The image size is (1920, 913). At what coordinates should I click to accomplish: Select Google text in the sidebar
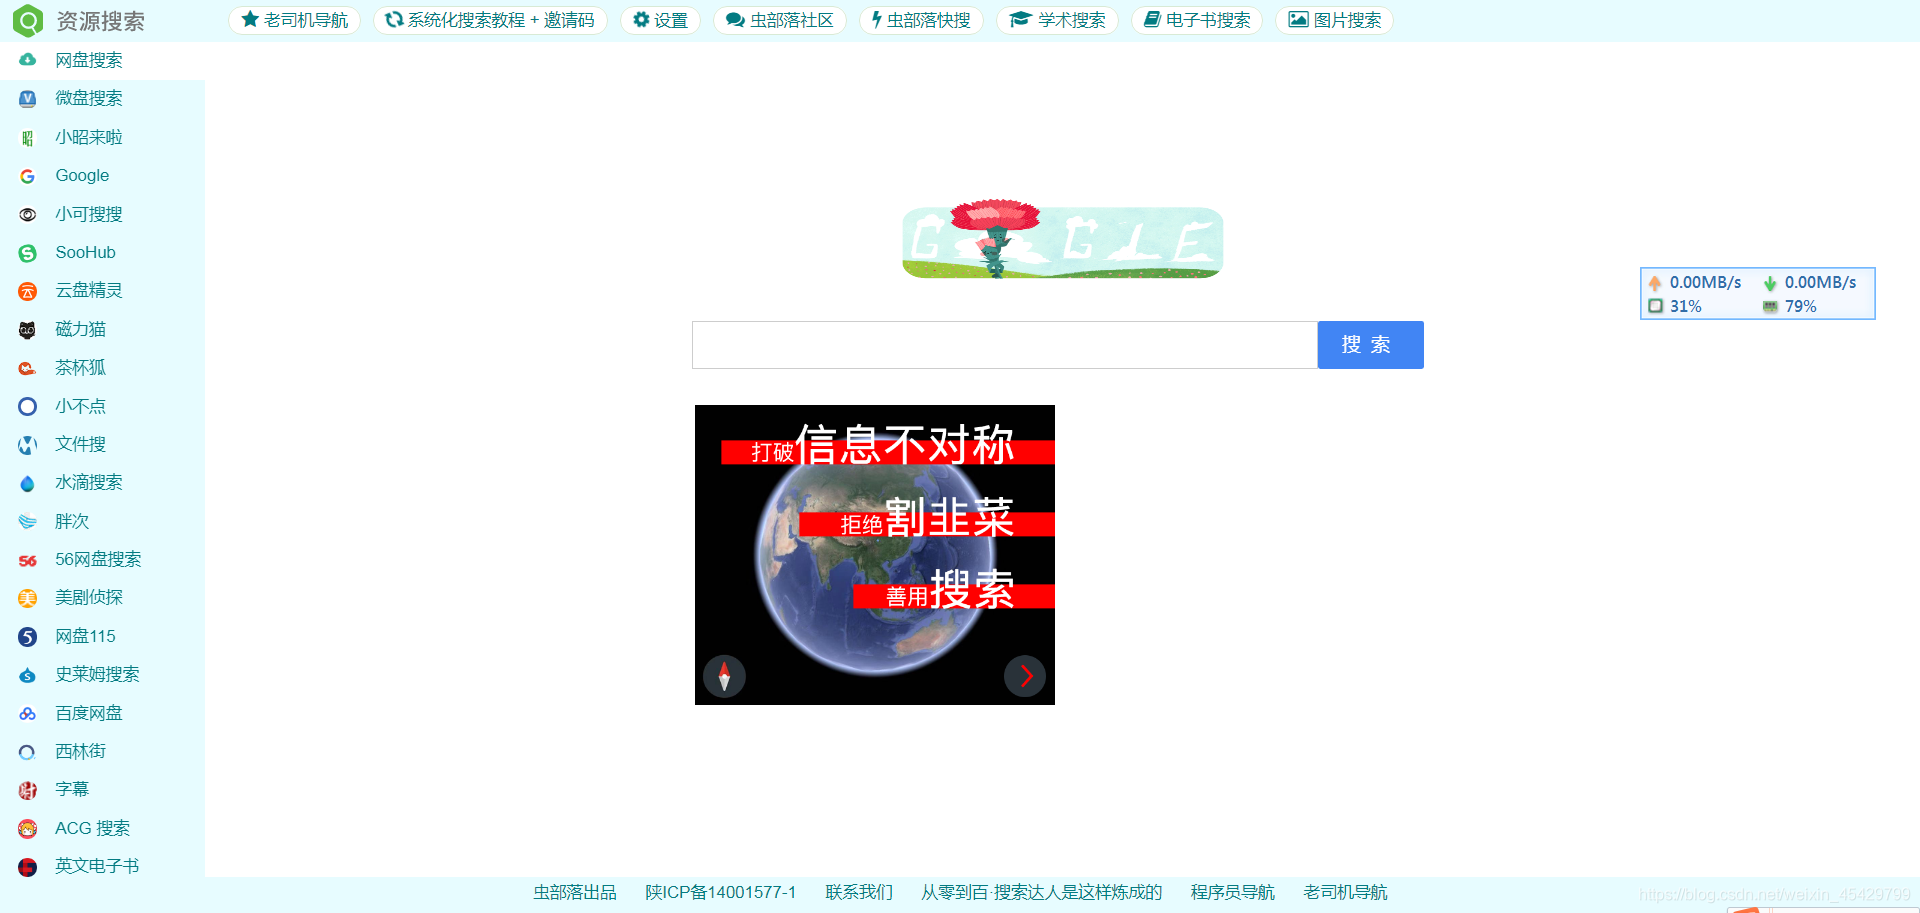82,176
